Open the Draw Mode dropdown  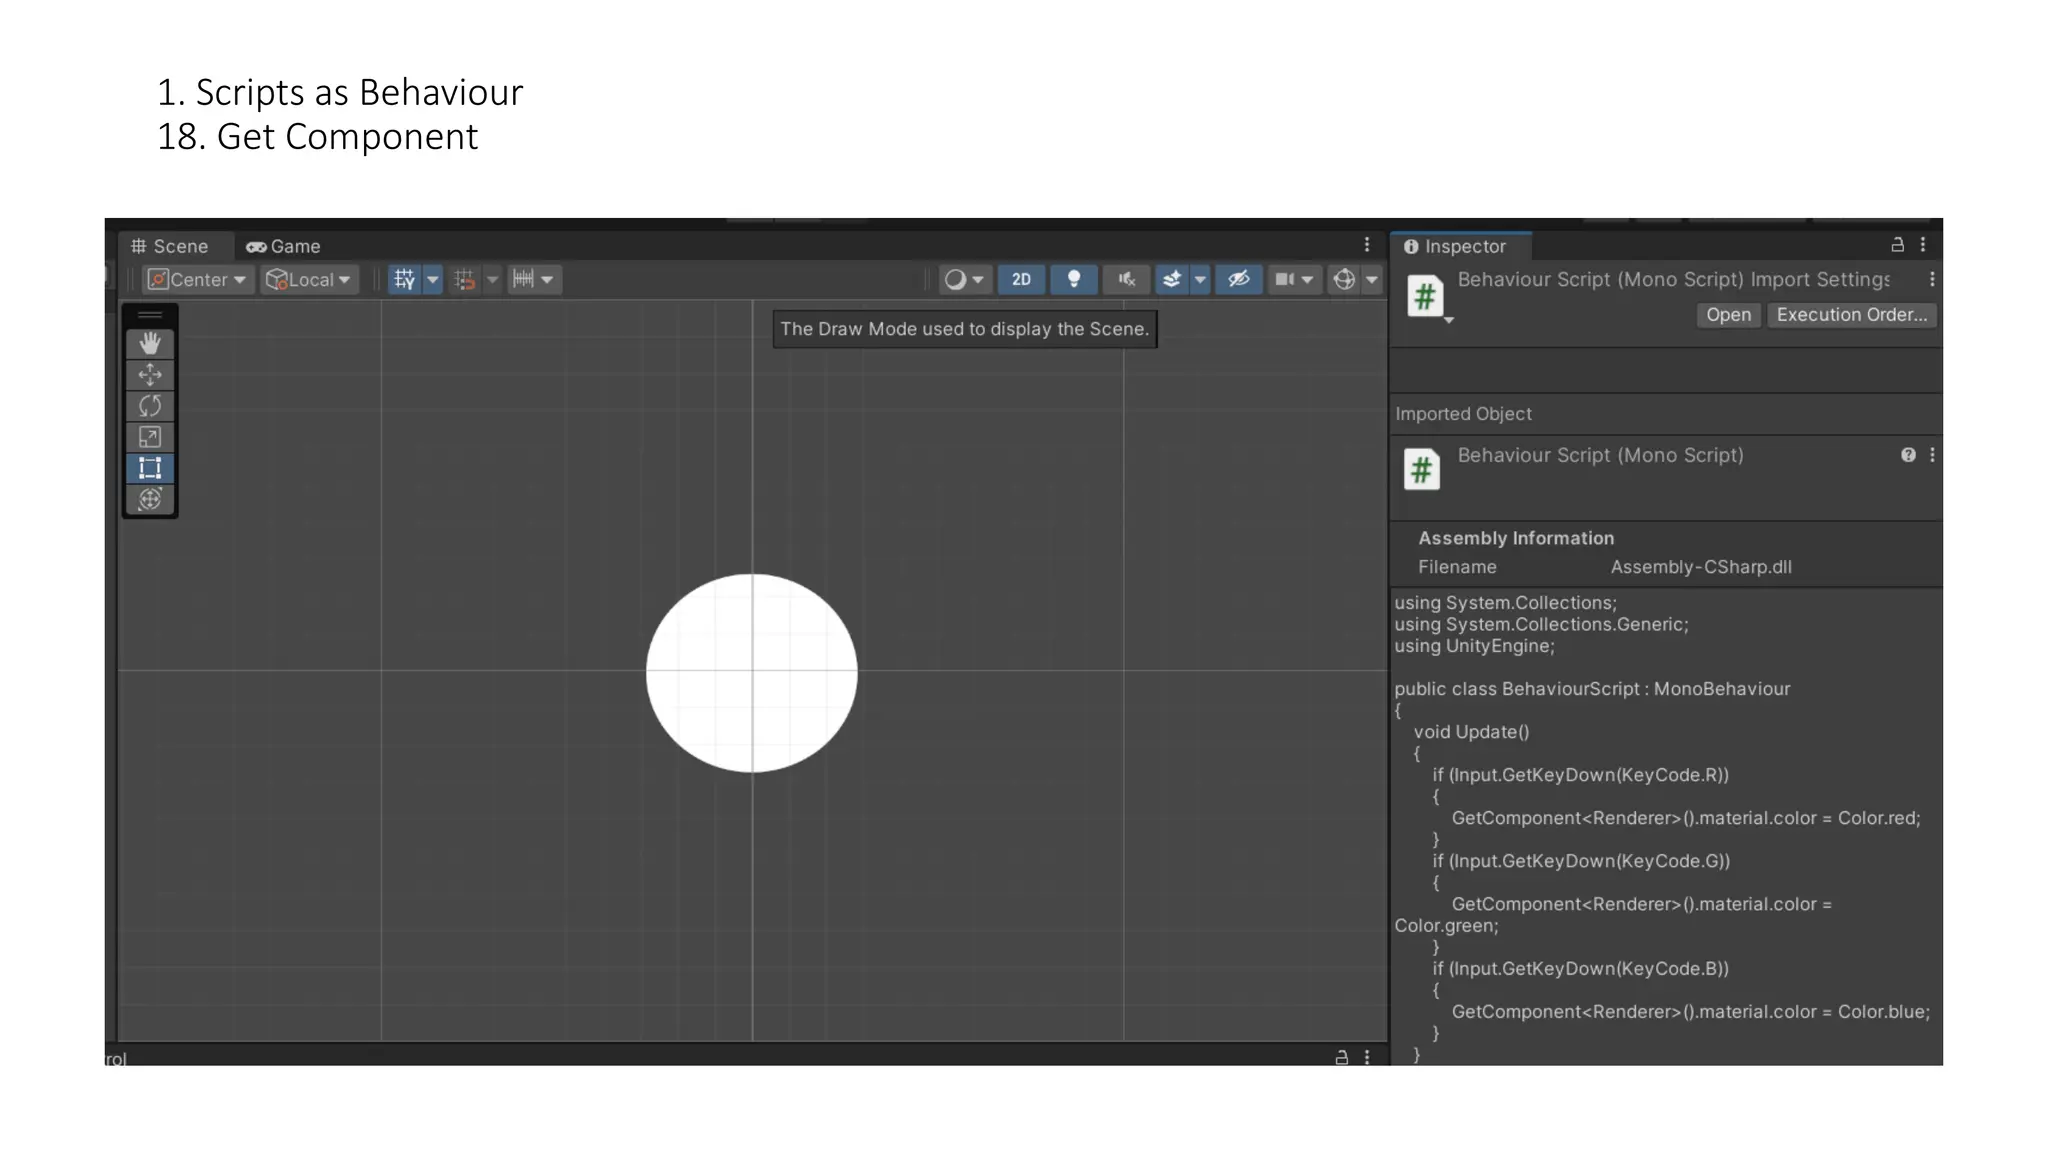pos(964,280)
